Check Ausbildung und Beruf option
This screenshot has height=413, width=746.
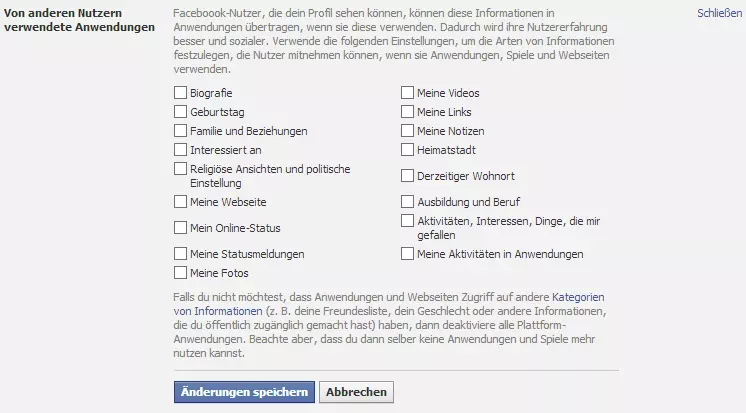tap(407, 202)
